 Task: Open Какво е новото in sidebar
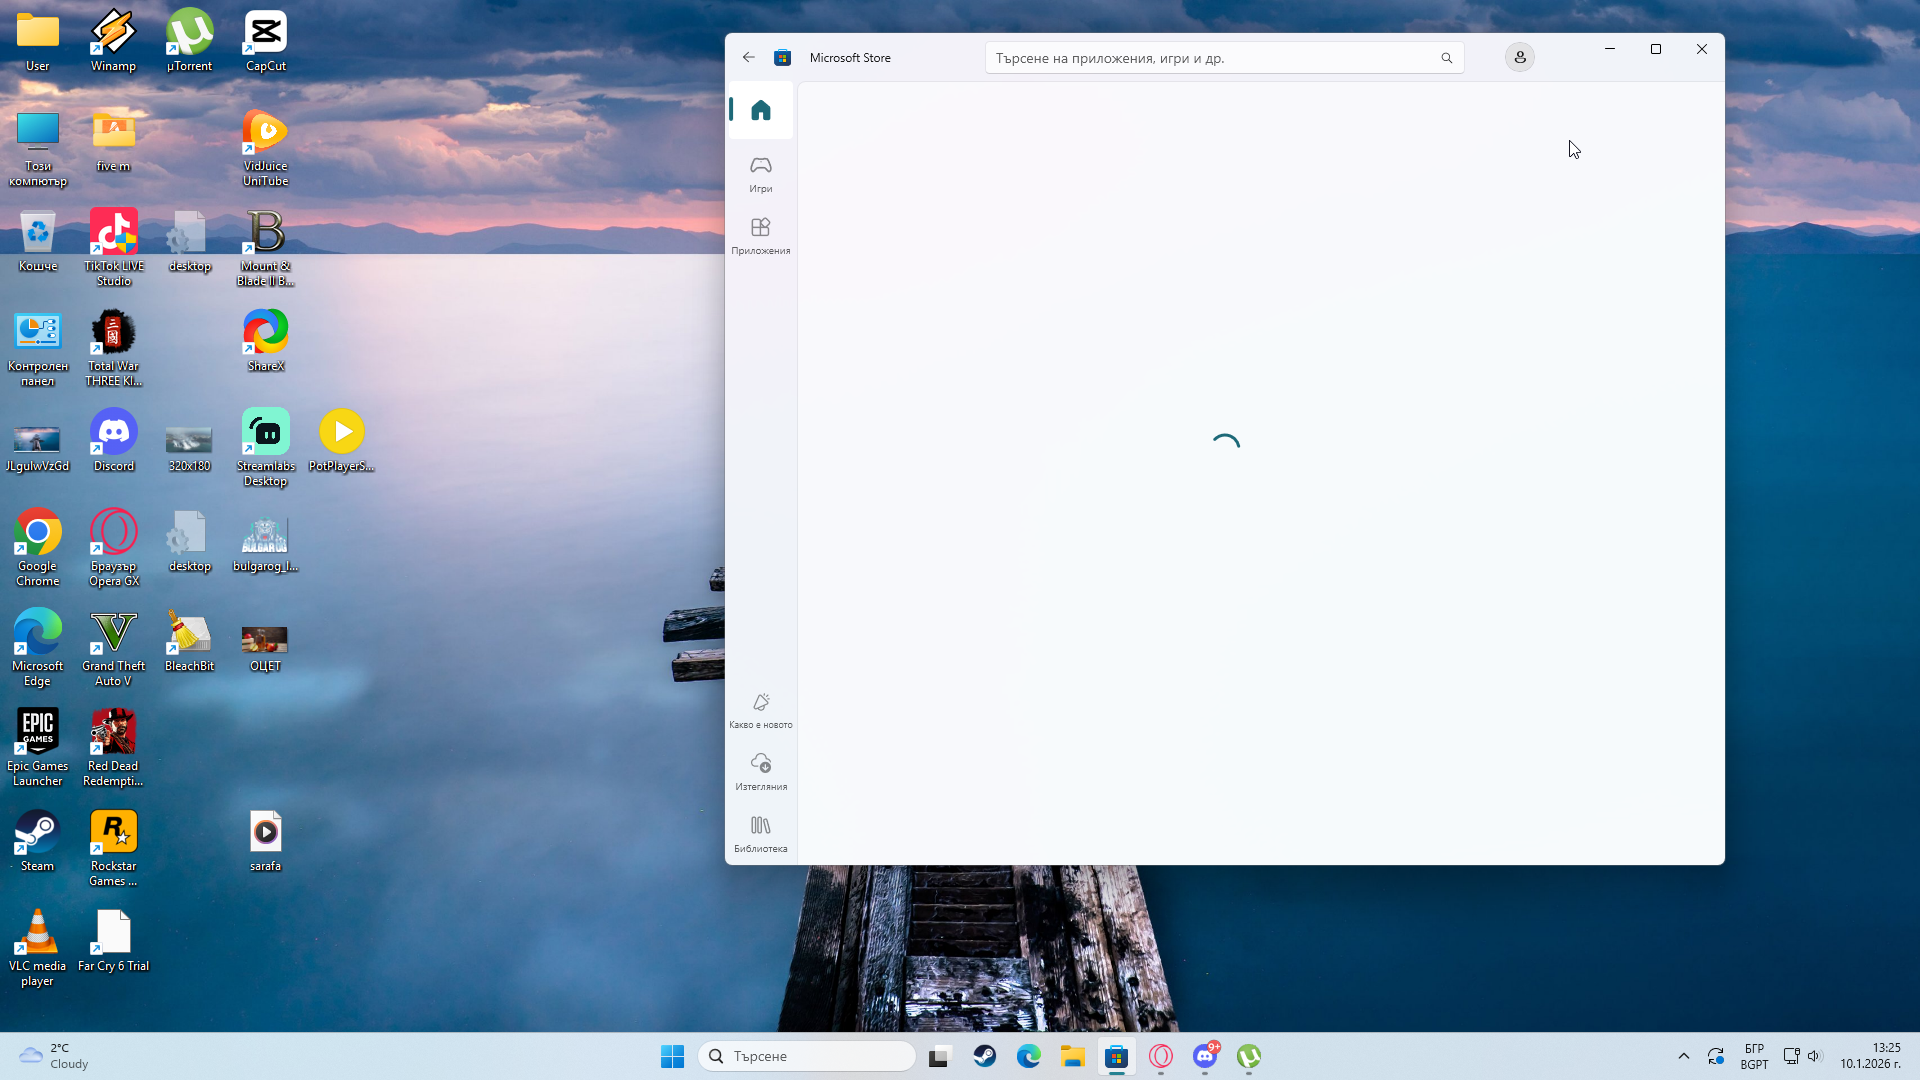[x=760, y=710]
